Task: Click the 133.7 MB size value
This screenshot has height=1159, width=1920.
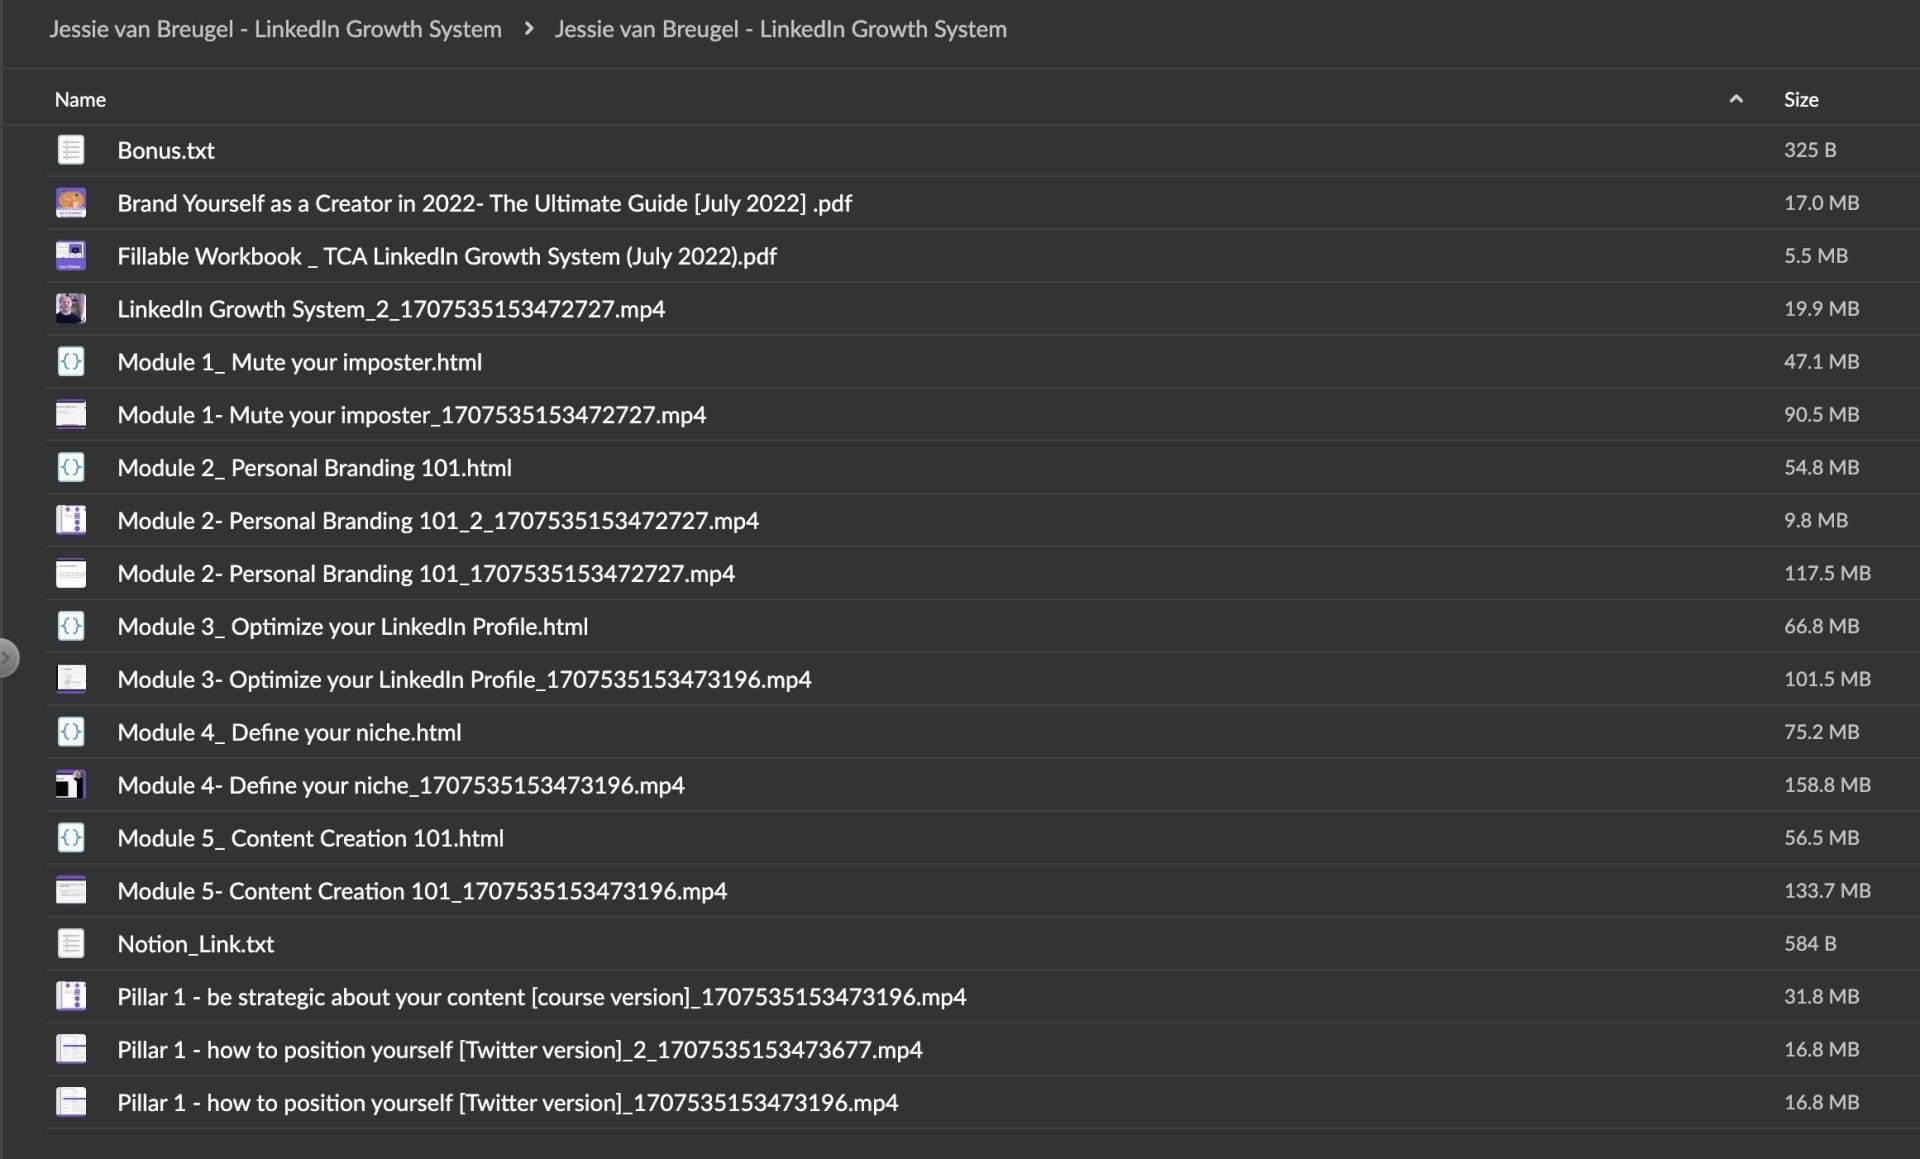Action: point(1827,892)
